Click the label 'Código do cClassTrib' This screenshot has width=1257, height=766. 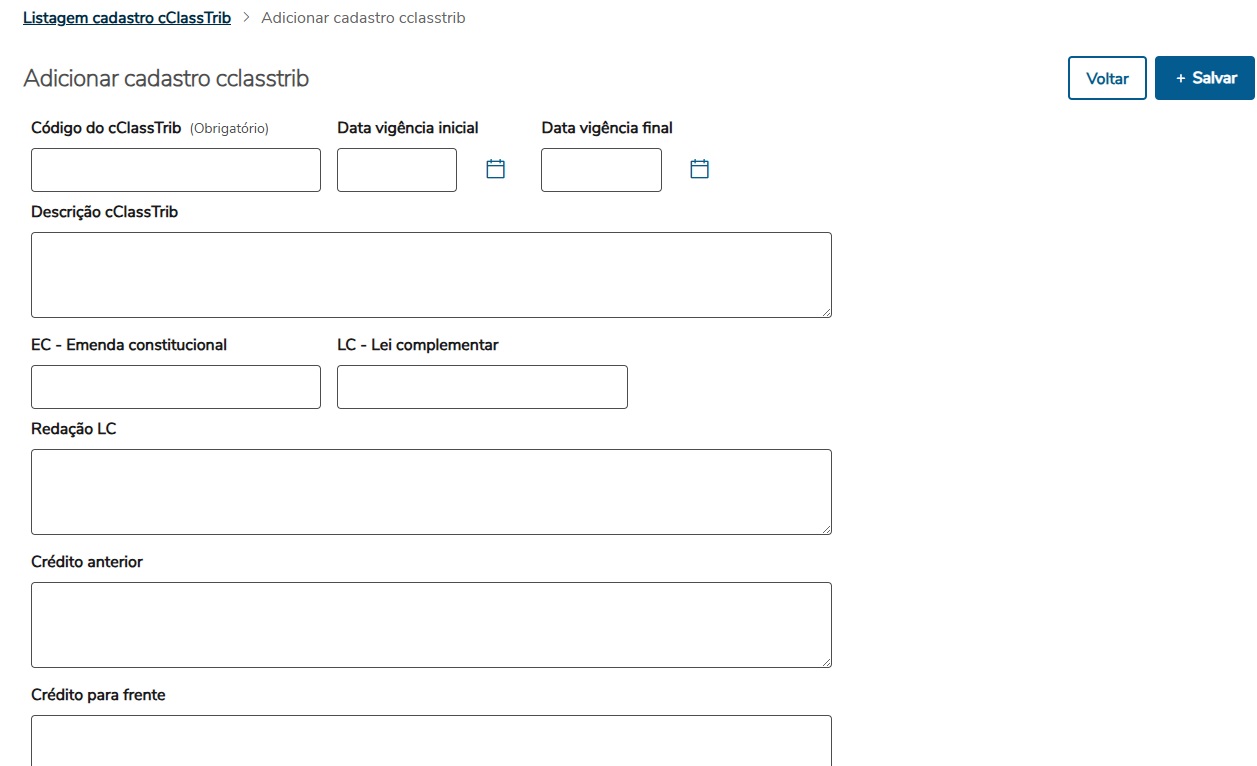coord(106,128)
